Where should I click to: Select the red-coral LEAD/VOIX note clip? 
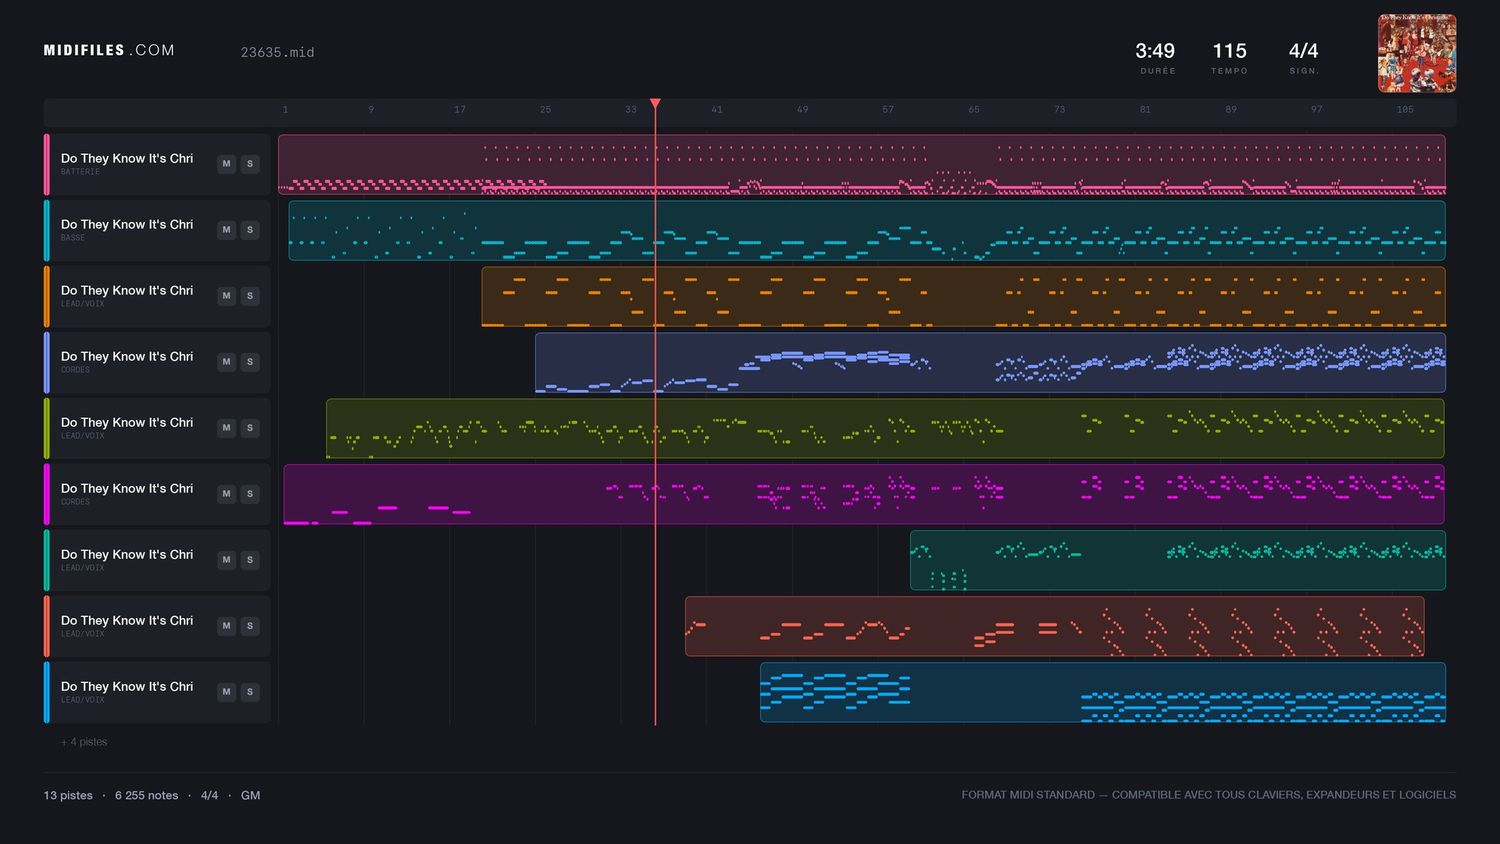[1055, 626]
